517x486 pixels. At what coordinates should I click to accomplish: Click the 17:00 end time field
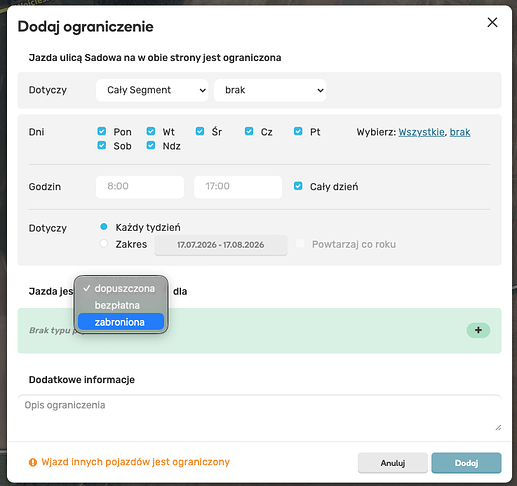tap(238, 187)
